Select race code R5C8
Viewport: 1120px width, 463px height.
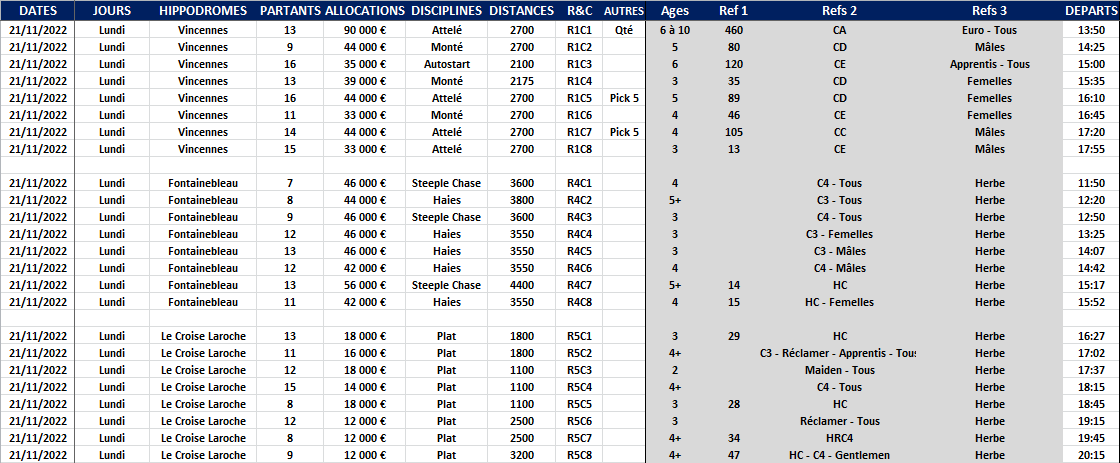click(x=579, y=455)
